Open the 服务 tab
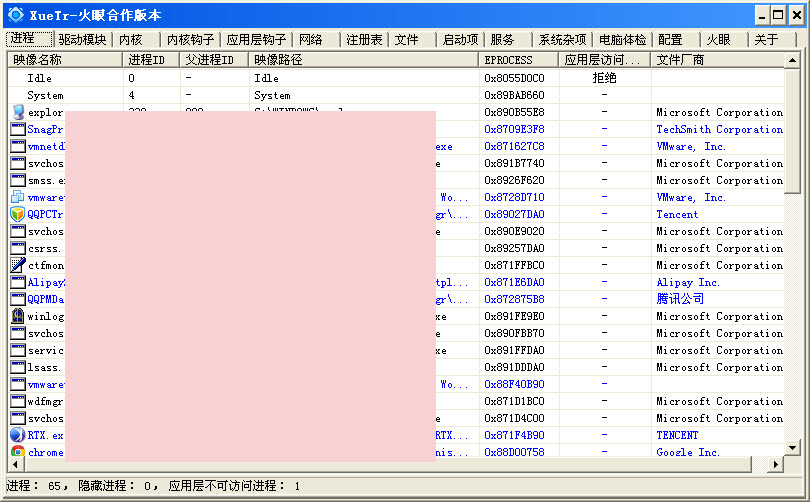This screenshot has height=502, width=810. (x=508, y=39)
